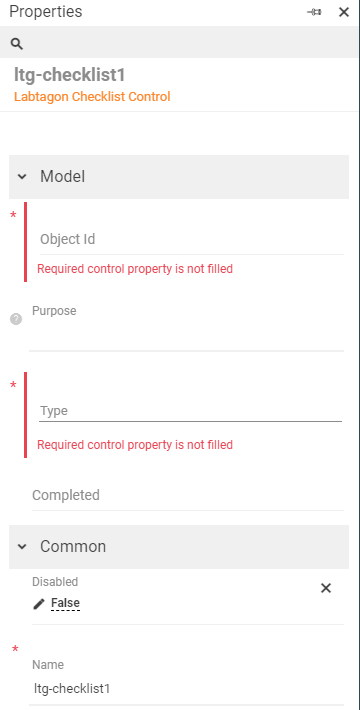Click the Purpose input field
This screenshot has width=360, height=710.
(186, 336)
